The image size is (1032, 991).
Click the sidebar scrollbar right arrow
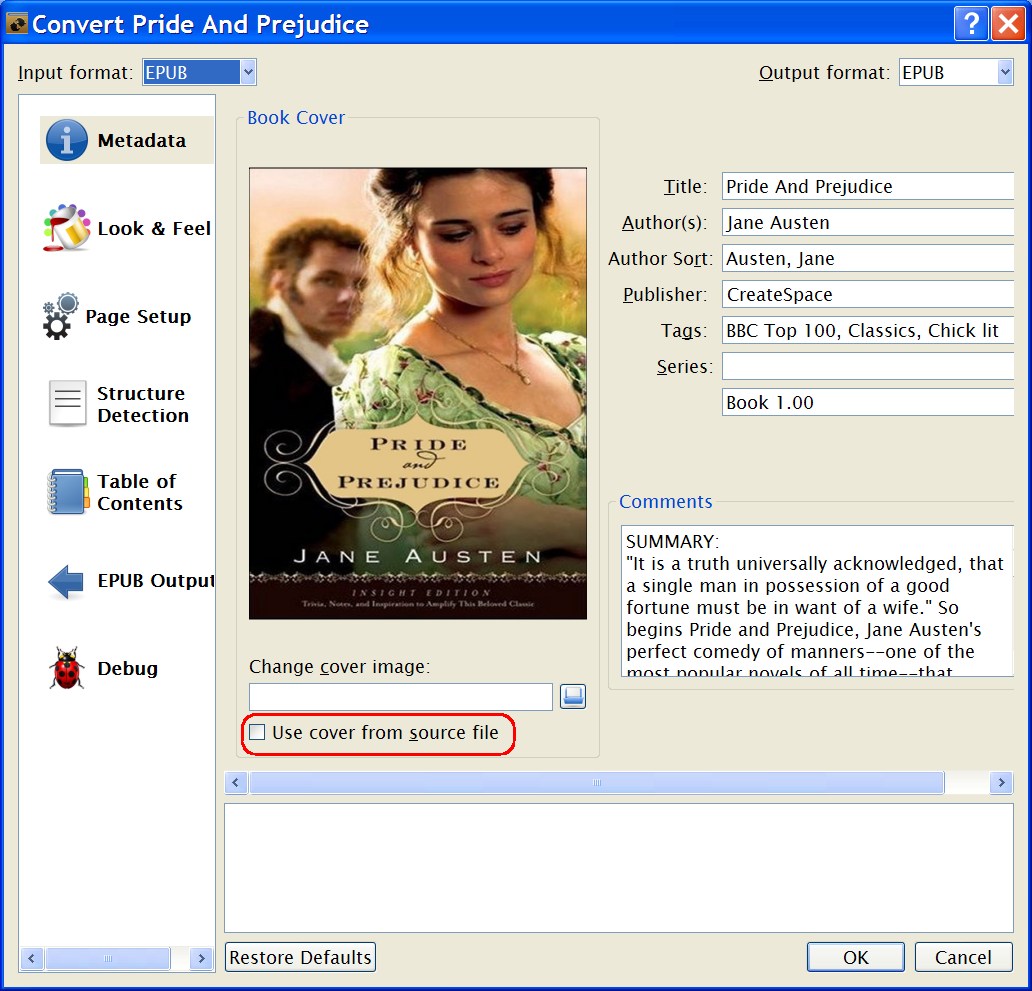tap(201, 959)
